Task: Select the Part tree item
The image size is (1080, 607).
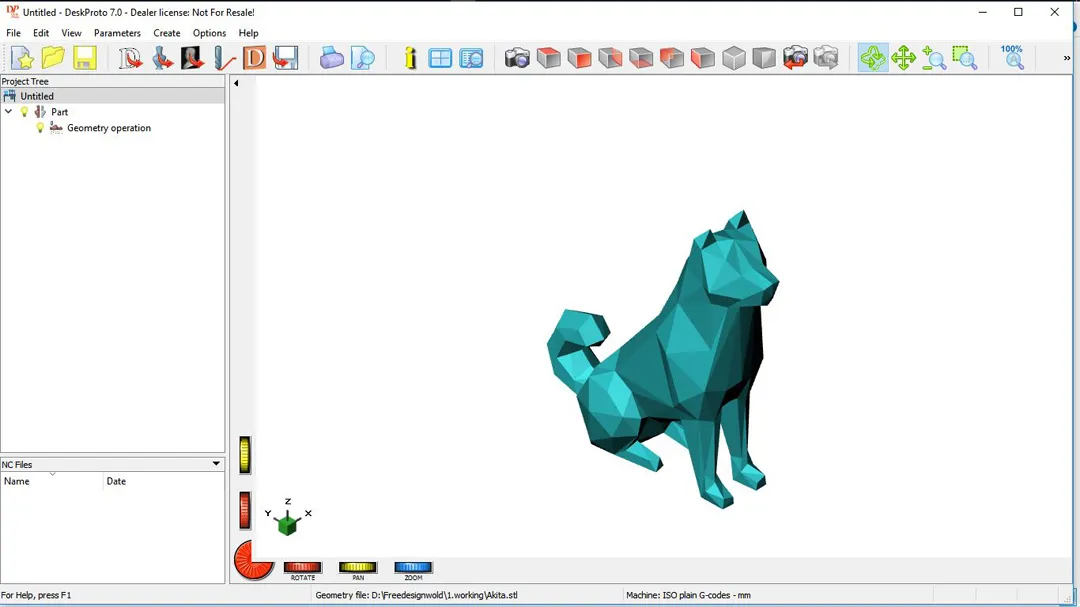Action: pos(59,112)
